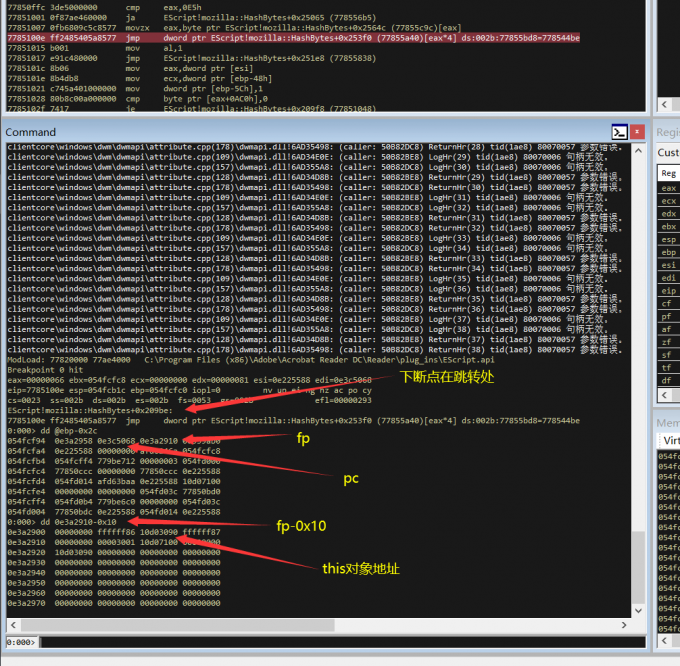Click the Command panel title label
Viewport: 680px width, 666px height.
point(30,132)
